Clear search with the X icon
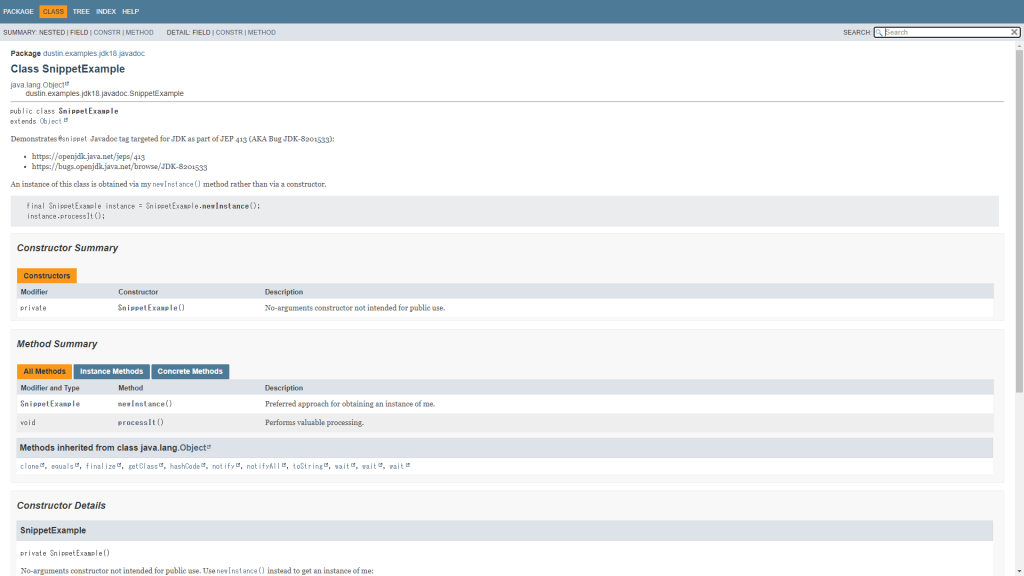The height and width of the screenshot is (576, 1024). tap(1014, 32)
